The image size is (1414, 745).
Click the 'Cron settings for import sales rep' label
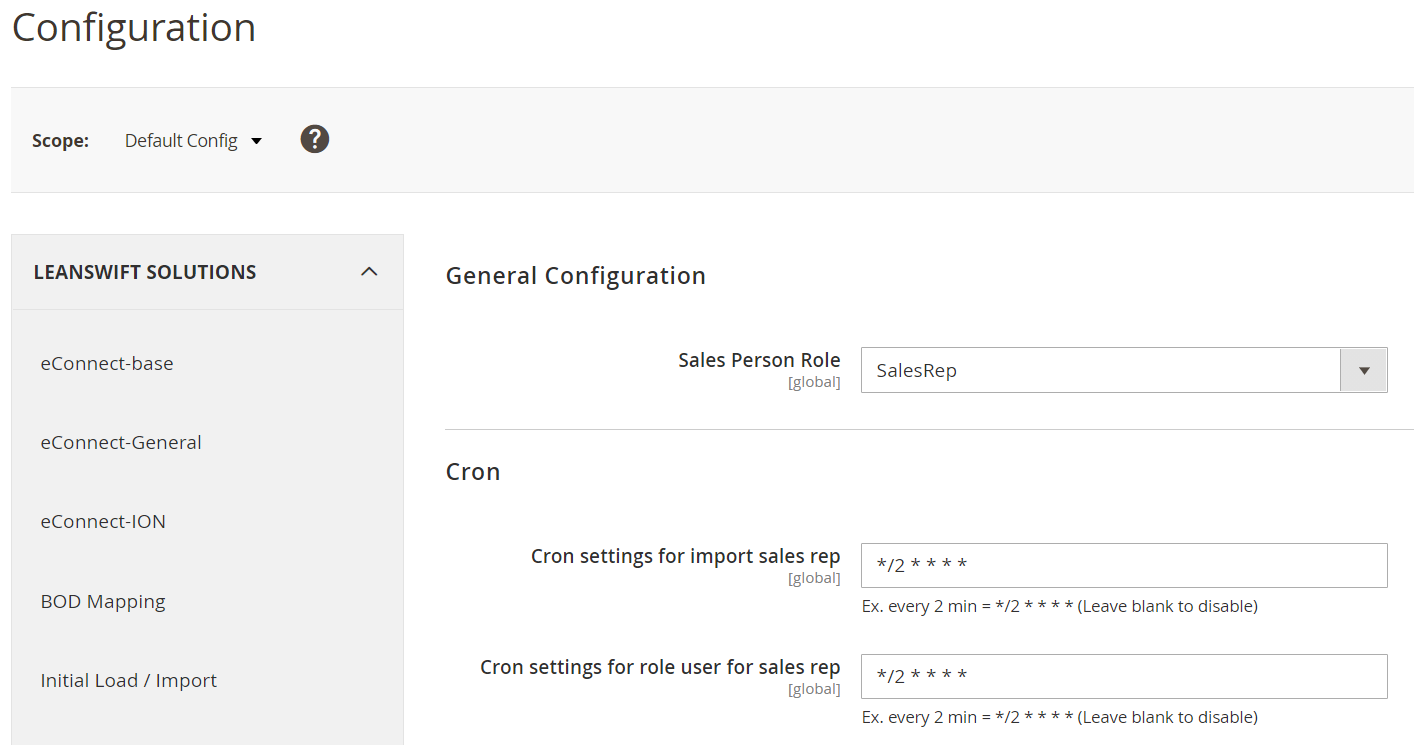(685, 556)
